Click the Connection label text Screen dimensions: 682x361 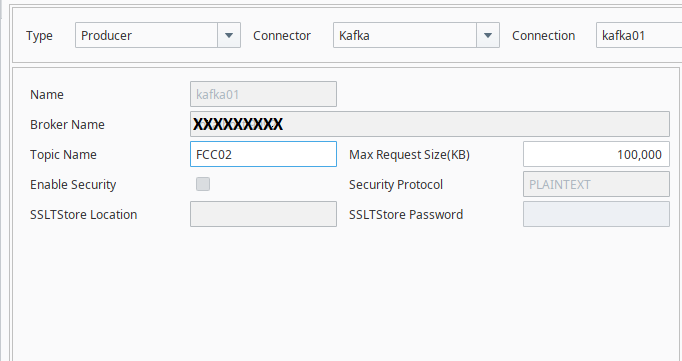click(x=543, y=36)
